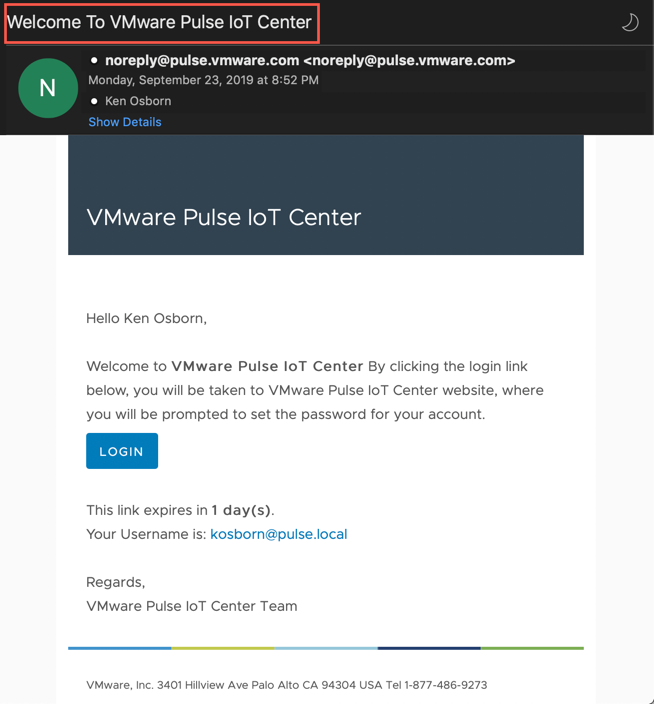The width and height of the screenshot is (654, 704).
Task: Click the "Hello Ken Osborn" greeting line
Action: tap(146, 318)
